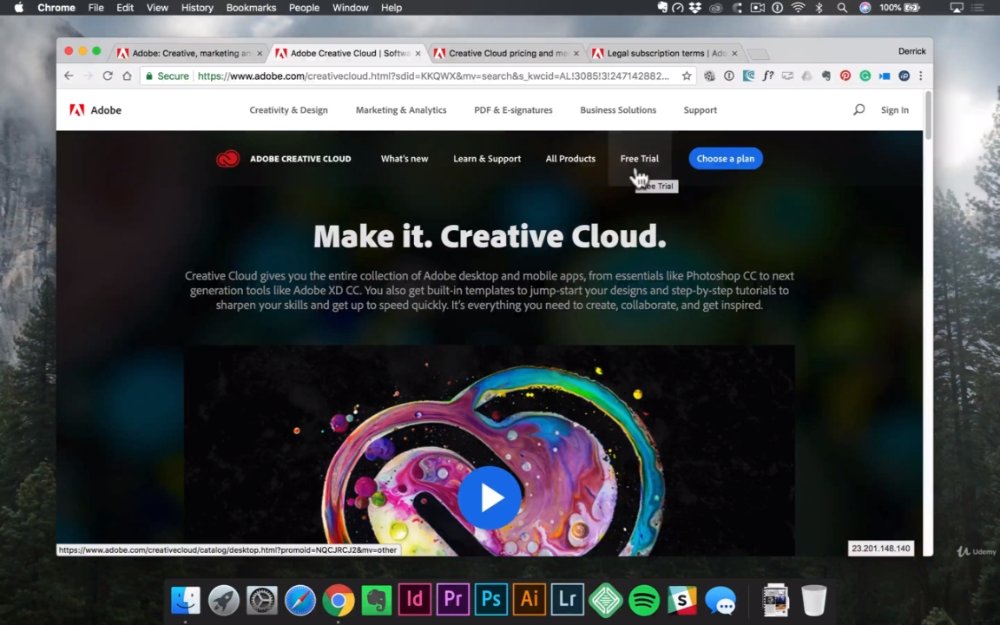Open Messages from the Dock

click(721, 600)
